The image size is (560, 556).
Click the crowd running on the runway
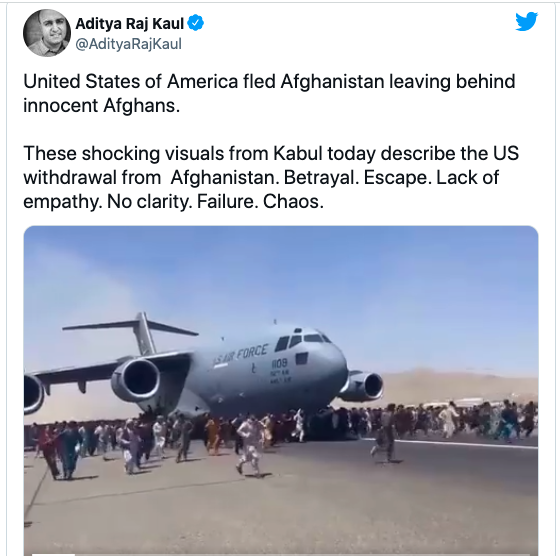pos(281,432)
